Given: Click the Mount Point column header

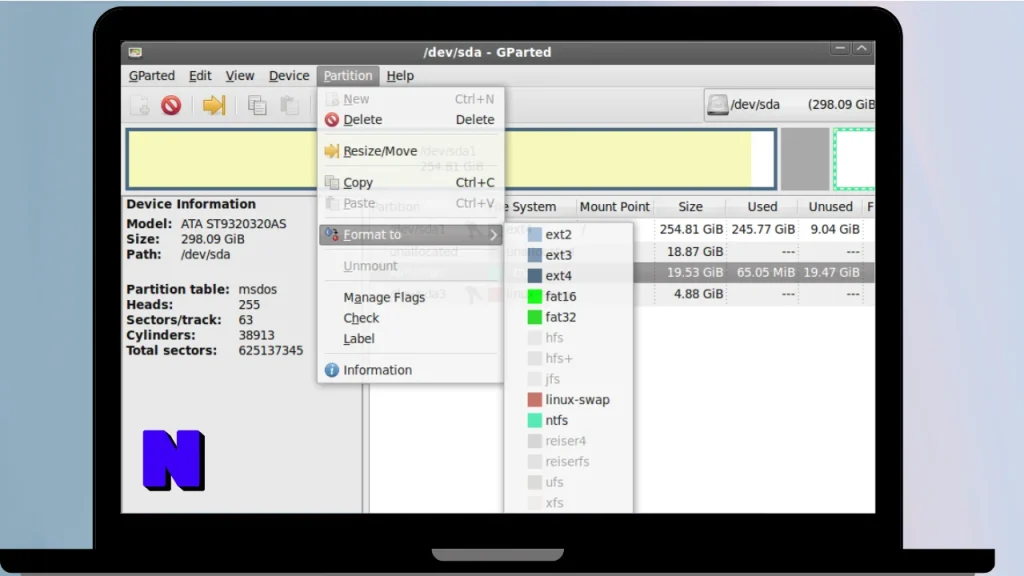Looking at the screenshot, I should coord(615,207).
